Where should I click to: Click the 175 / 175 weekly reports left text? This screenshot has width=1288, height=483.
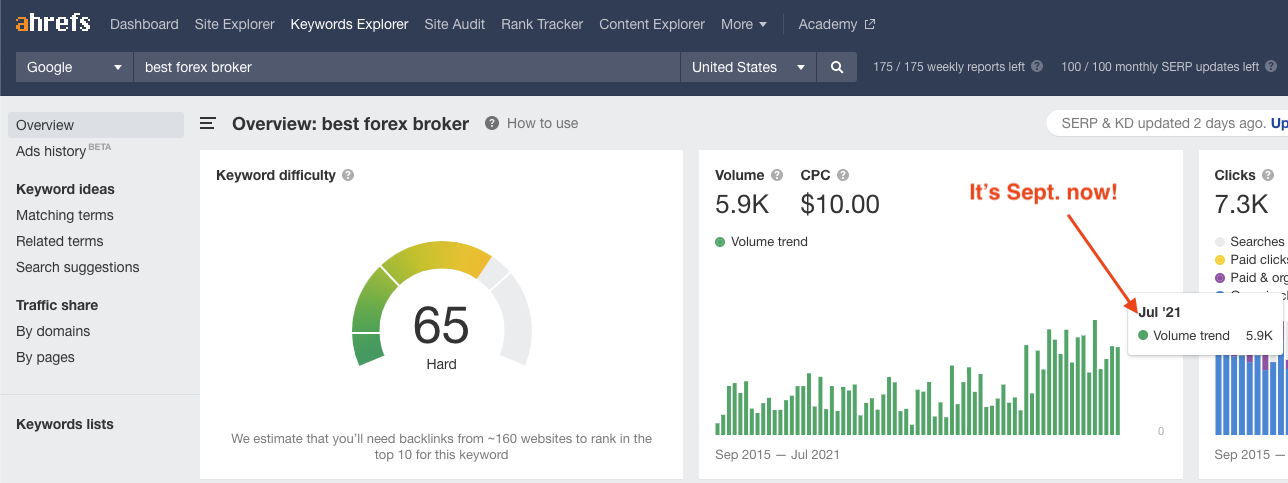point(949,67)
